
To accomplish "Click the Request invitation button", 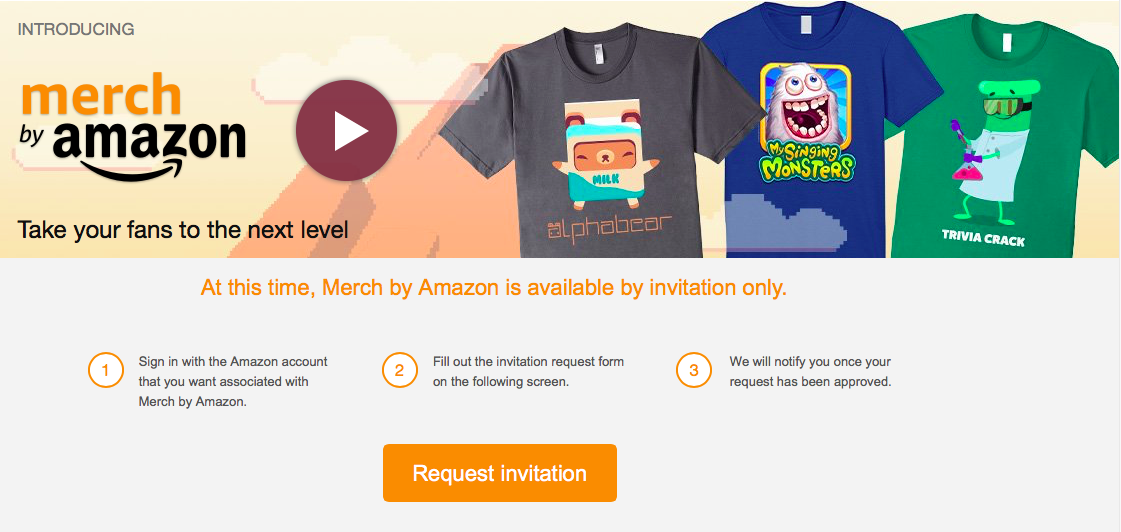I will pos(500,473).
